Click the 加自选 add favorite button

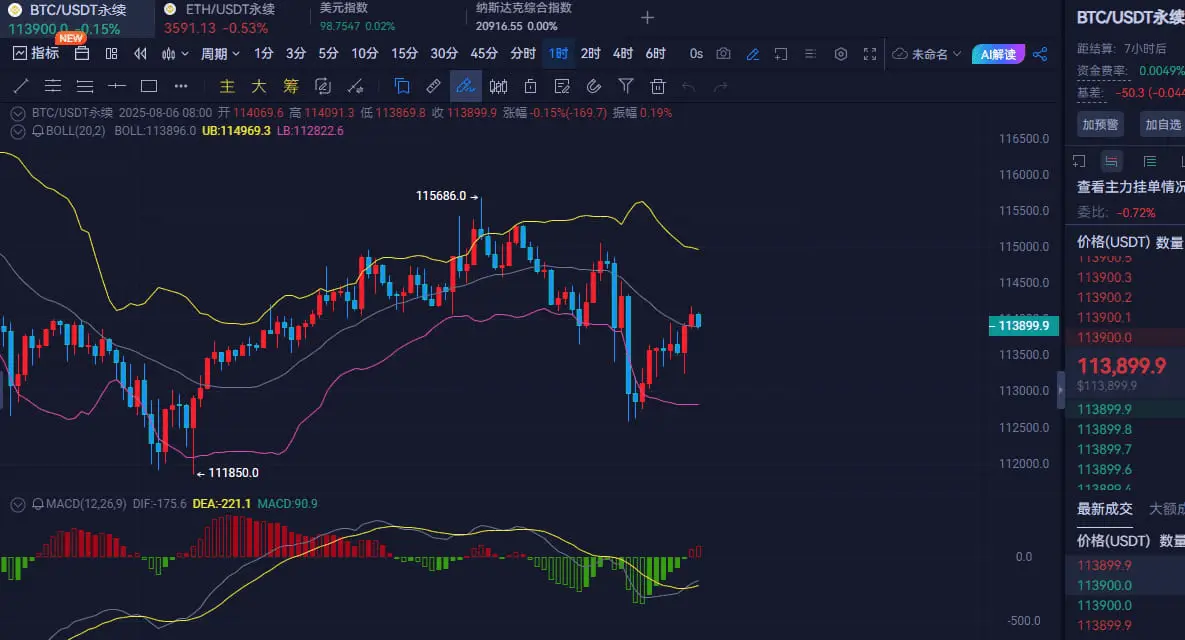pos(1162,125)
